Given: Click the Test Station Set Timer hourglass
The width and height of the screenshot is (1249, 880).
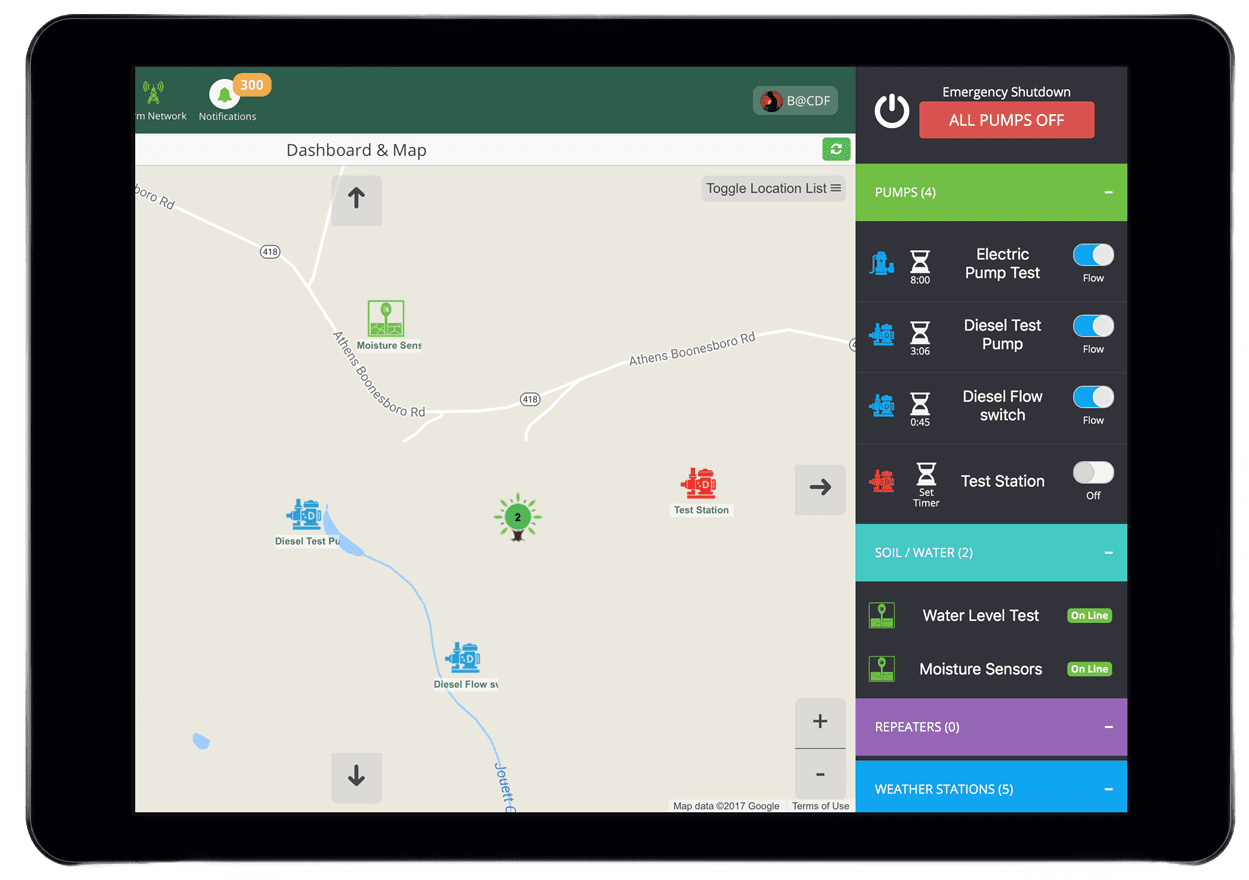Looking at the screenshot, I should coord(927,473).
